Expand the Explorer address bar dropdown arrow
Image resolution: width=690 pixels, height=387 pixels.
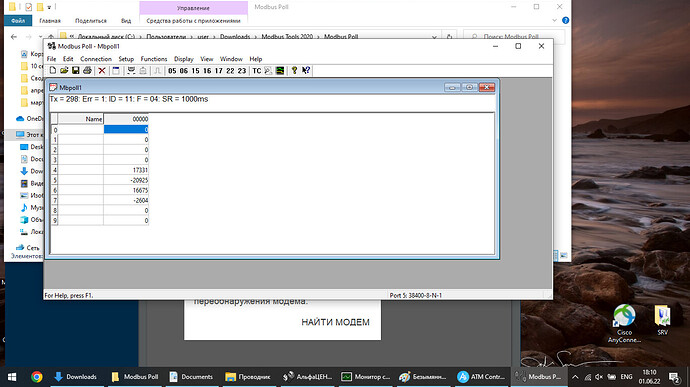point(434,37)
